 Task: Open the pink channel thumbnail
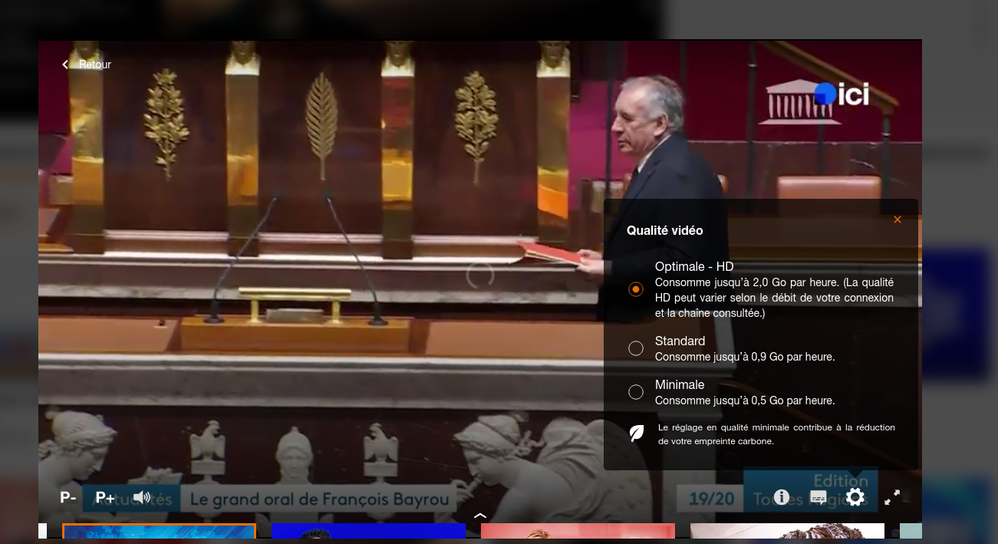point(578,531)
